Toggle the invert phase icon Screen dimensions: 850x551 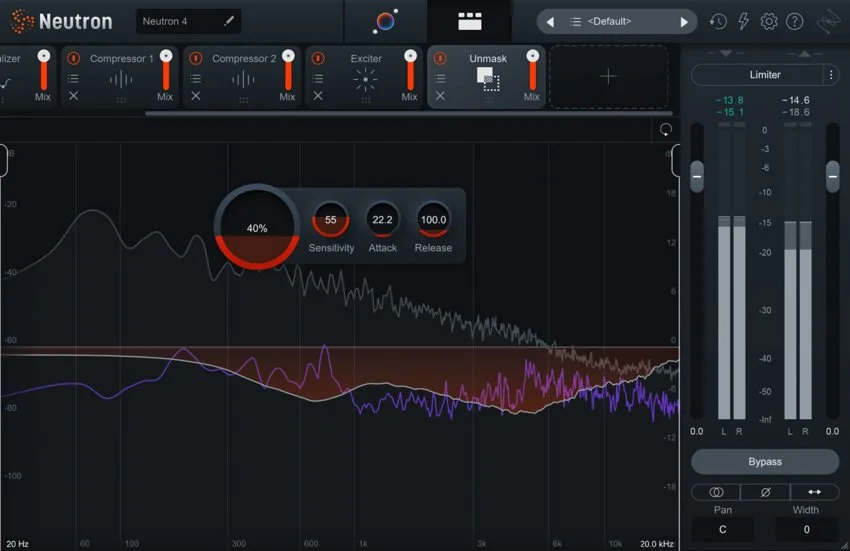coord(765,492)
